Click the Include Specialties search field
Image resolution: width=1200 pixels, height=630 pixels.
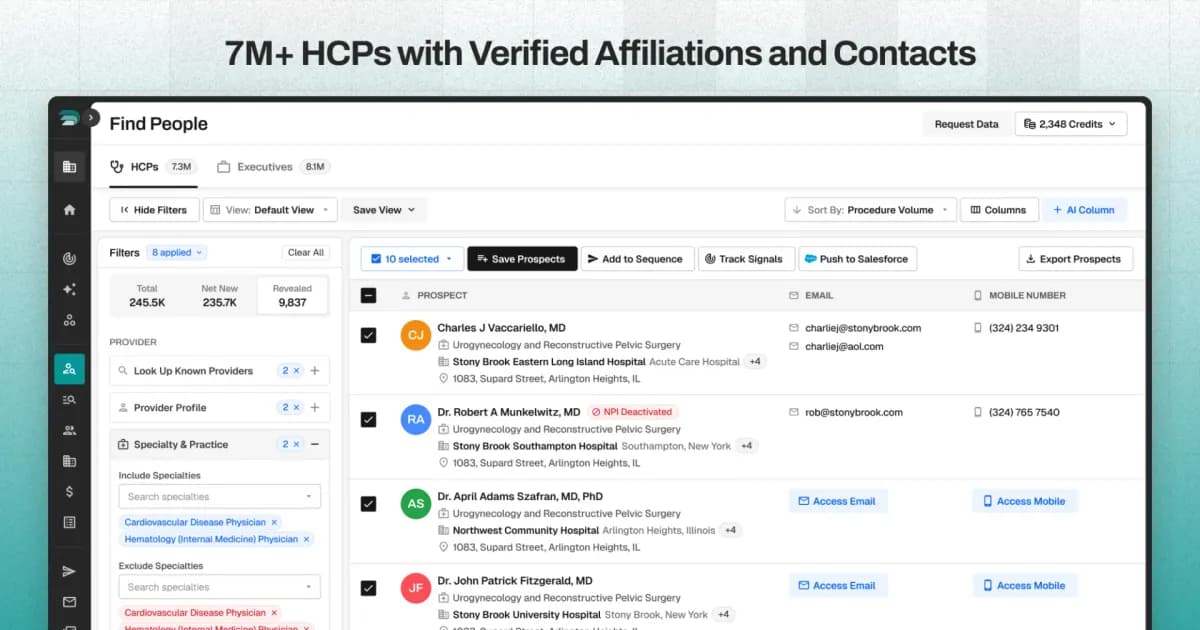tap(220, 496)
